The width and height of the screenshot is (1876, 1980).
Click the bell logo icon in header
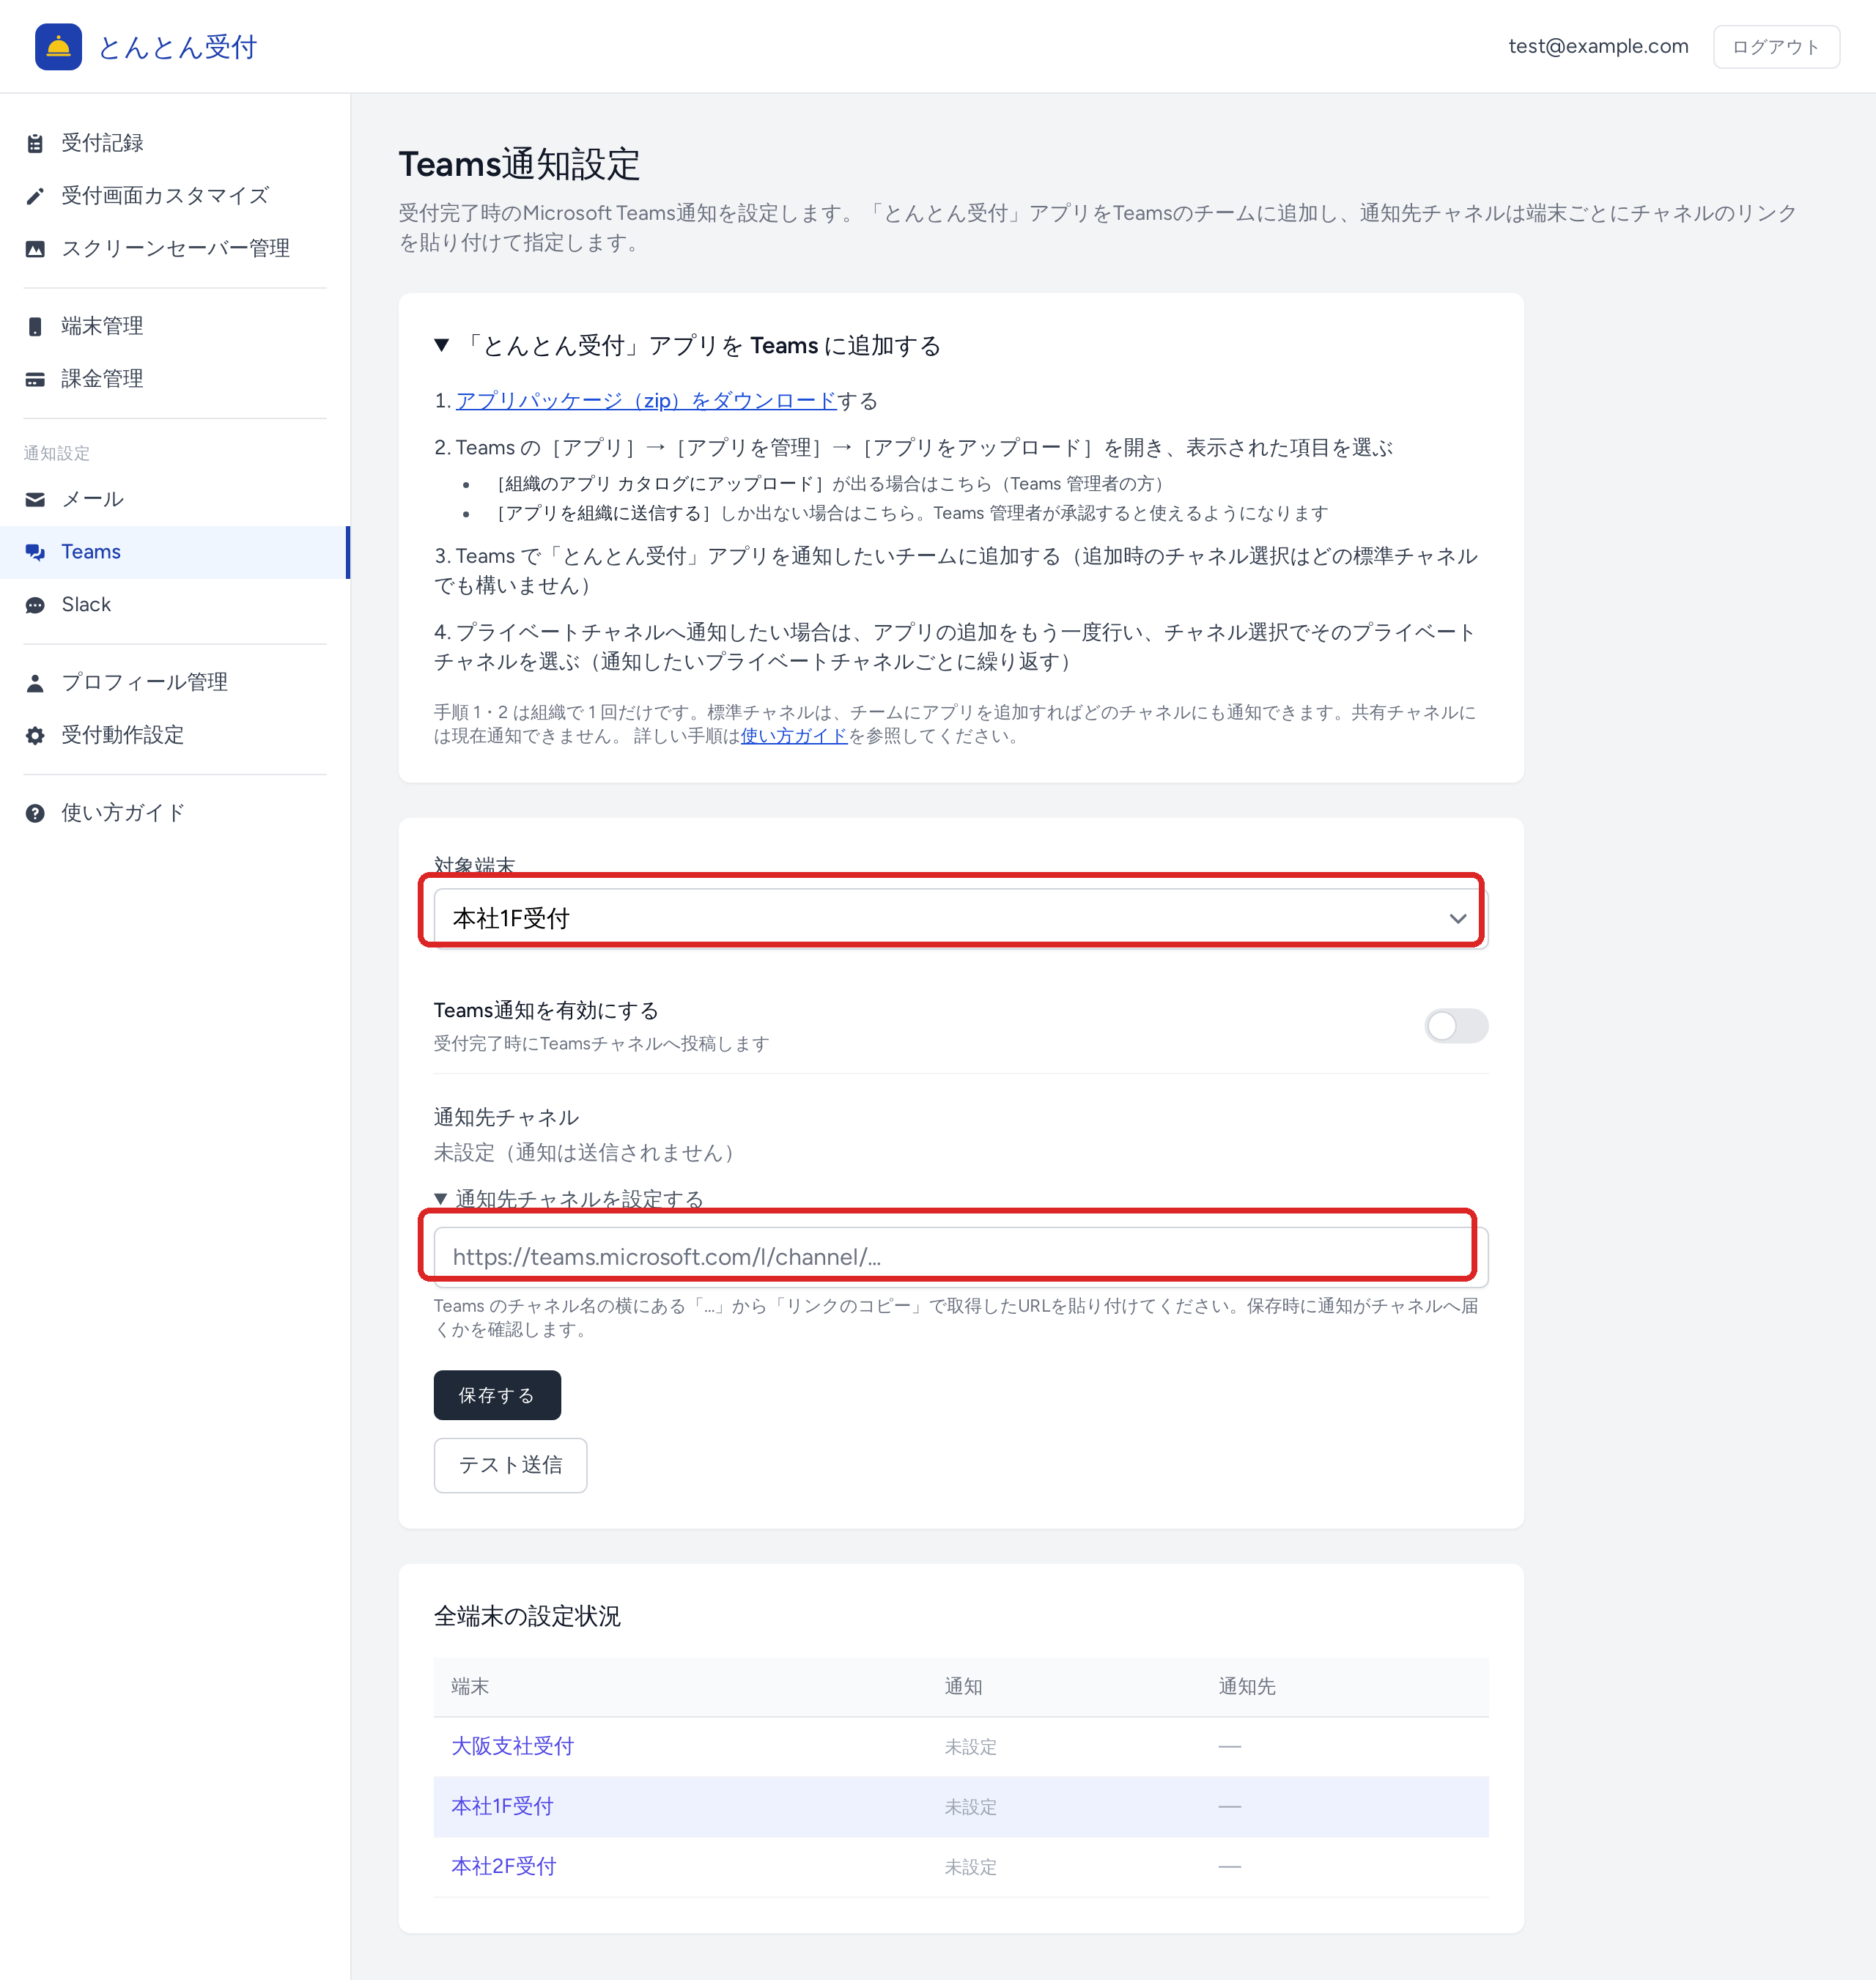pos(58,47)
